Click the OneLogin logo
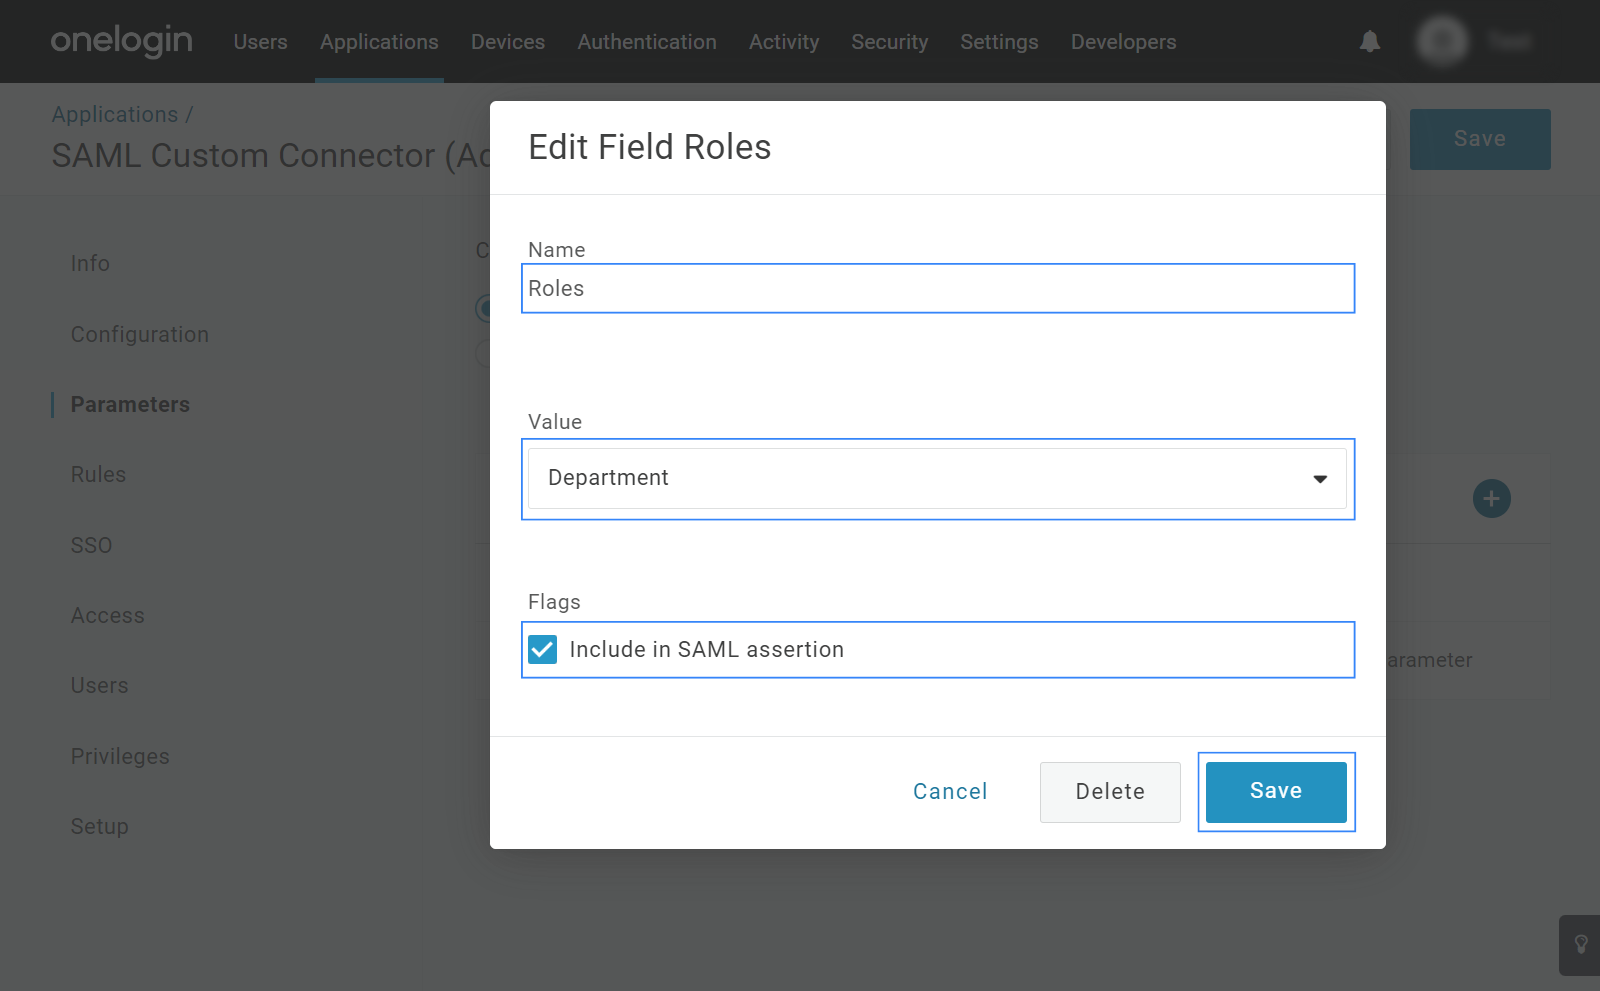 (x=121, y=41)
